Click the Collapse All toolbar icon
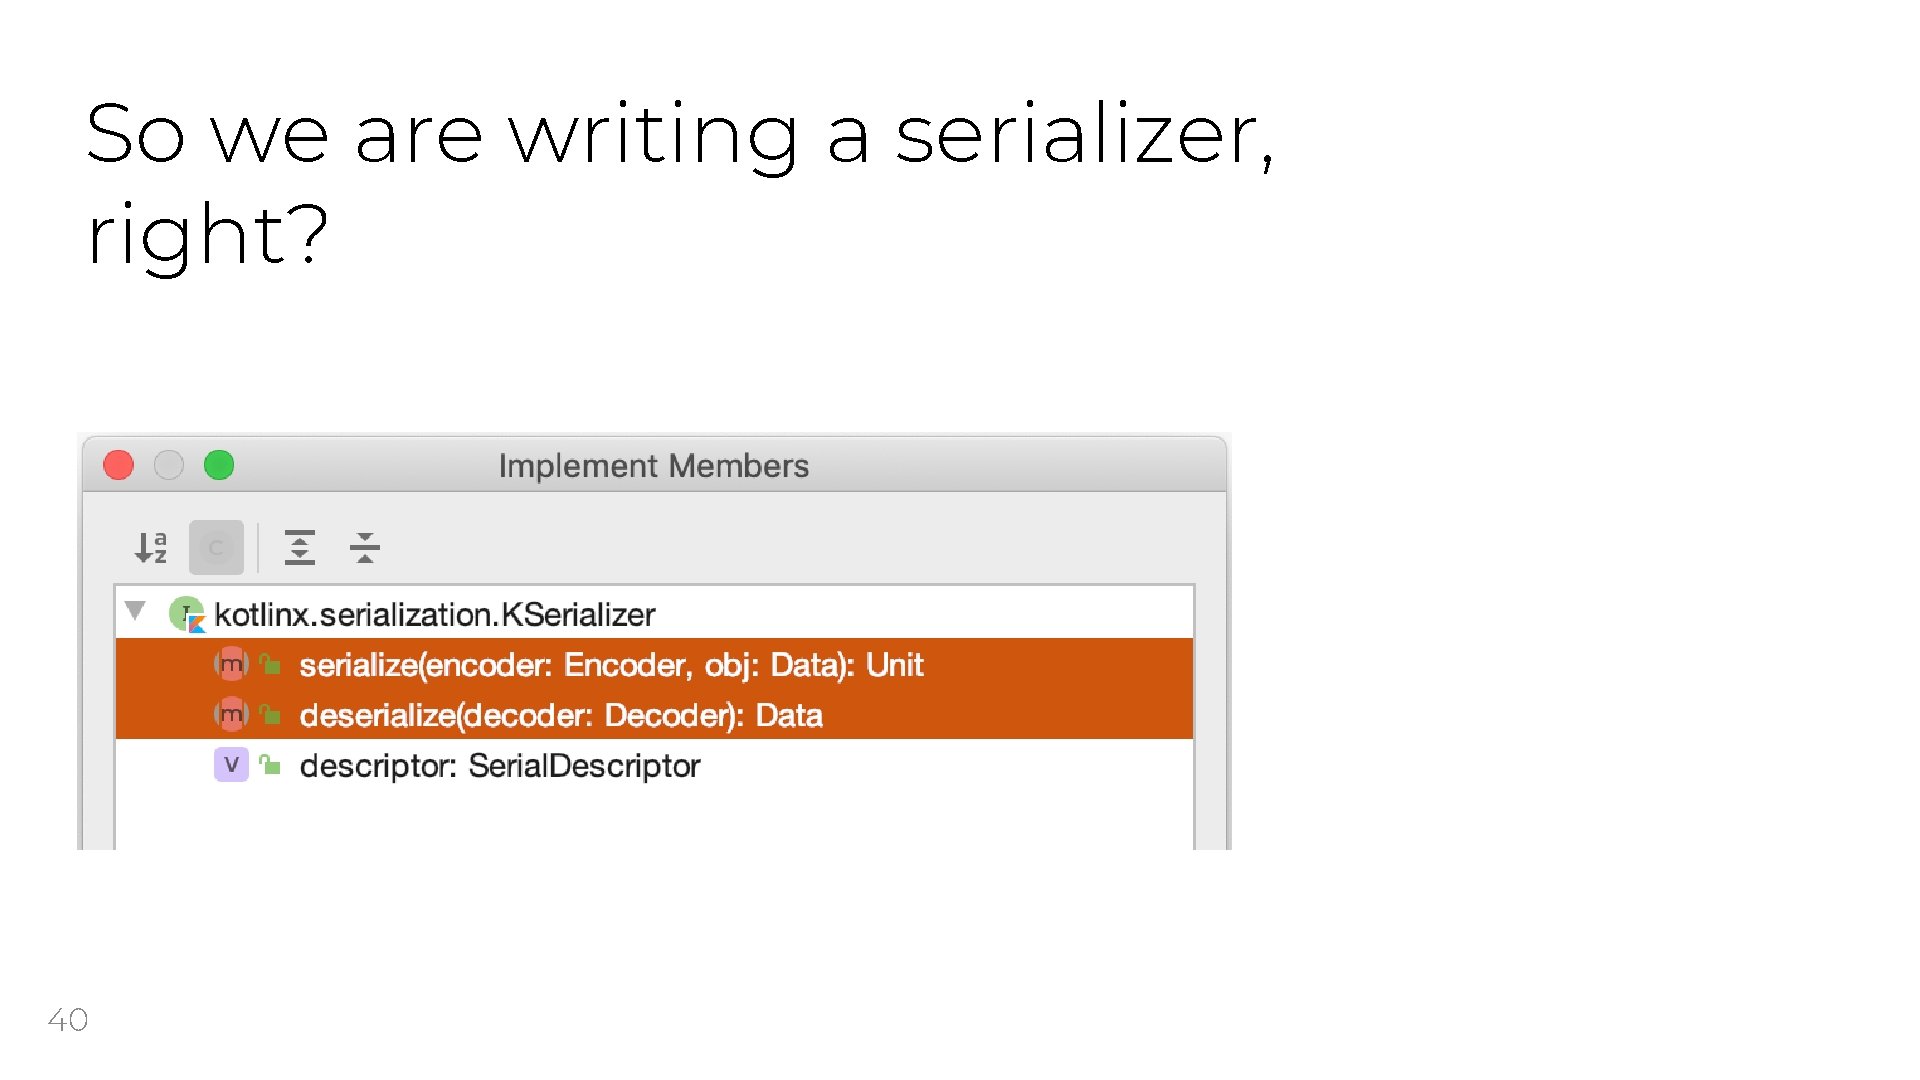Image resolution: width=1920 pixels, height=1080 pixels. [365, 547]
